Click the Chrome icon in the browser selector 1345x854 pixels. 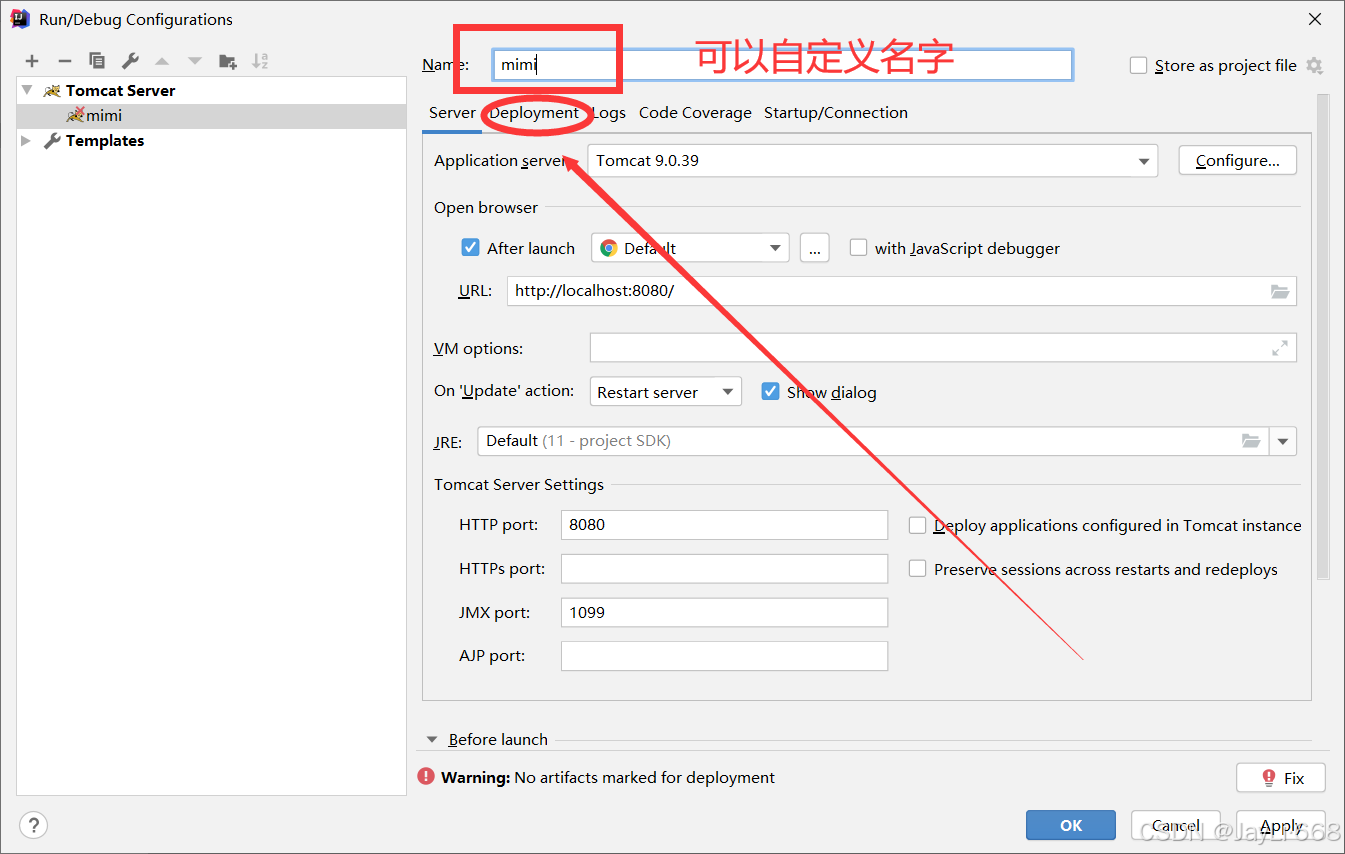point(608,248)
